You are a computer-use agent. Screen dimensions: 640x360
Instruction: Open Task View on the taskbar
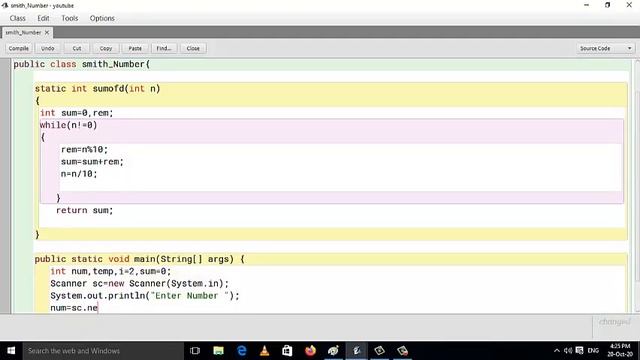click(195, 351)
